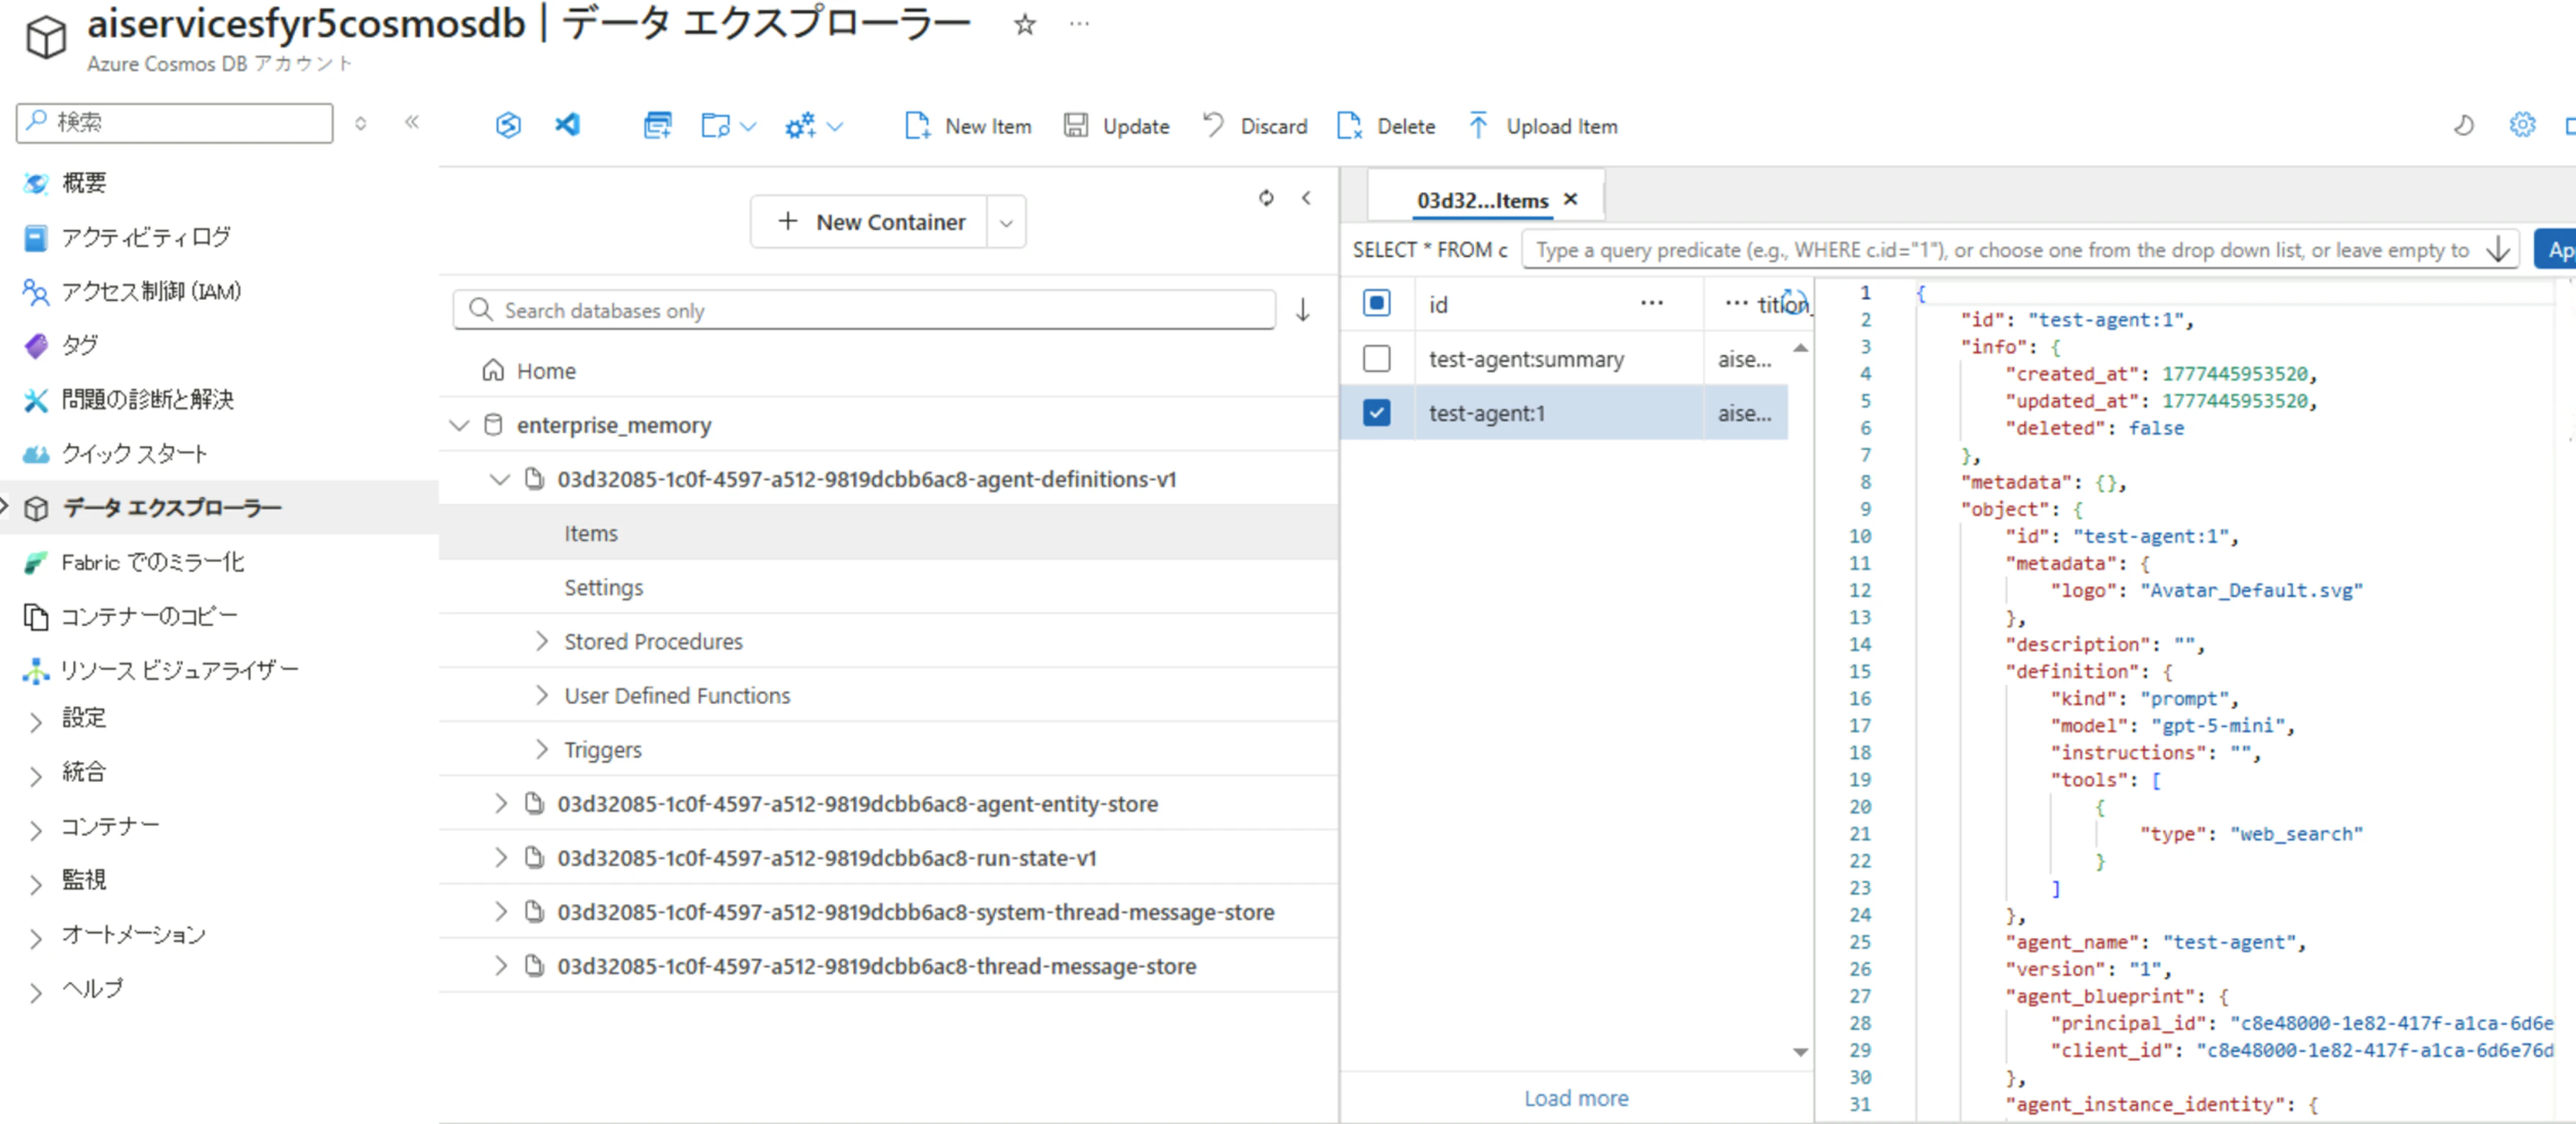The height and width of the screenshot is (1124, 2576).
Task: Open the Cosmos DB shell toolbar icon
Action: [x=508, y=125]
